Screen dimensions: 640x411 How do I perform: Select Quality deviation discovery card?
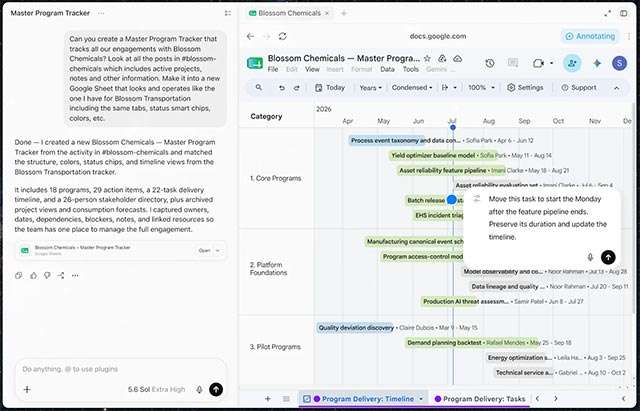point(356,328)
